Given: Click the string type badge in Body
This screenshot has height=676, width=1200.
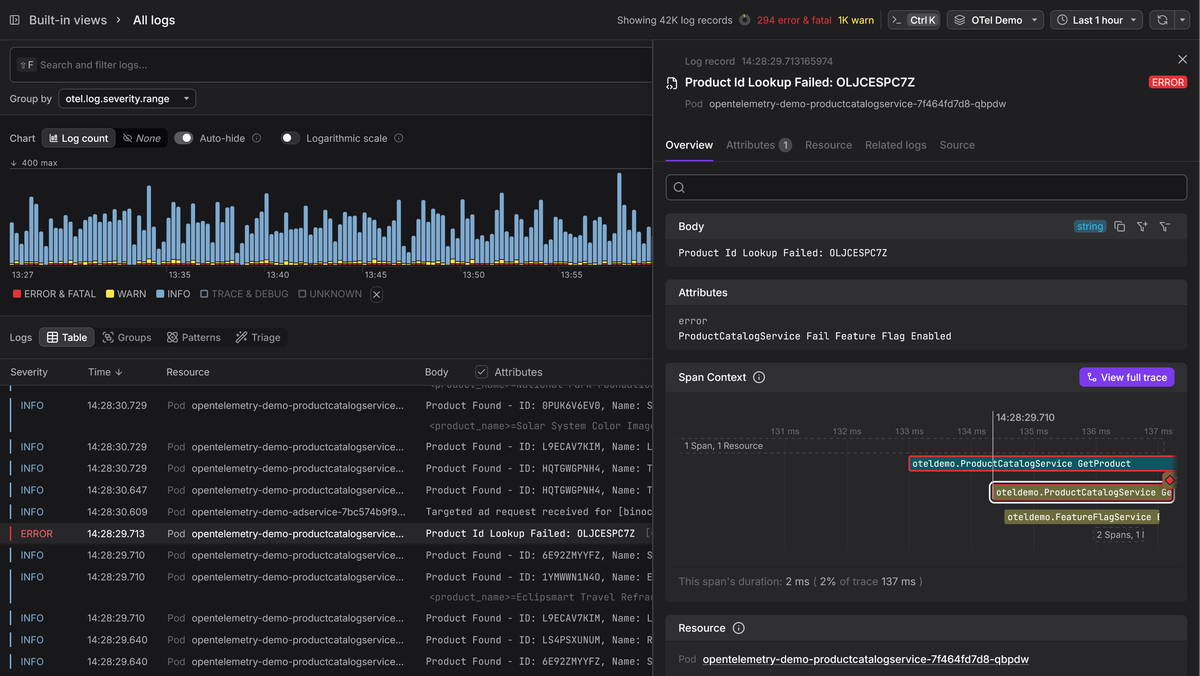Looking at the screenshot, I should tap(1090, 227).
